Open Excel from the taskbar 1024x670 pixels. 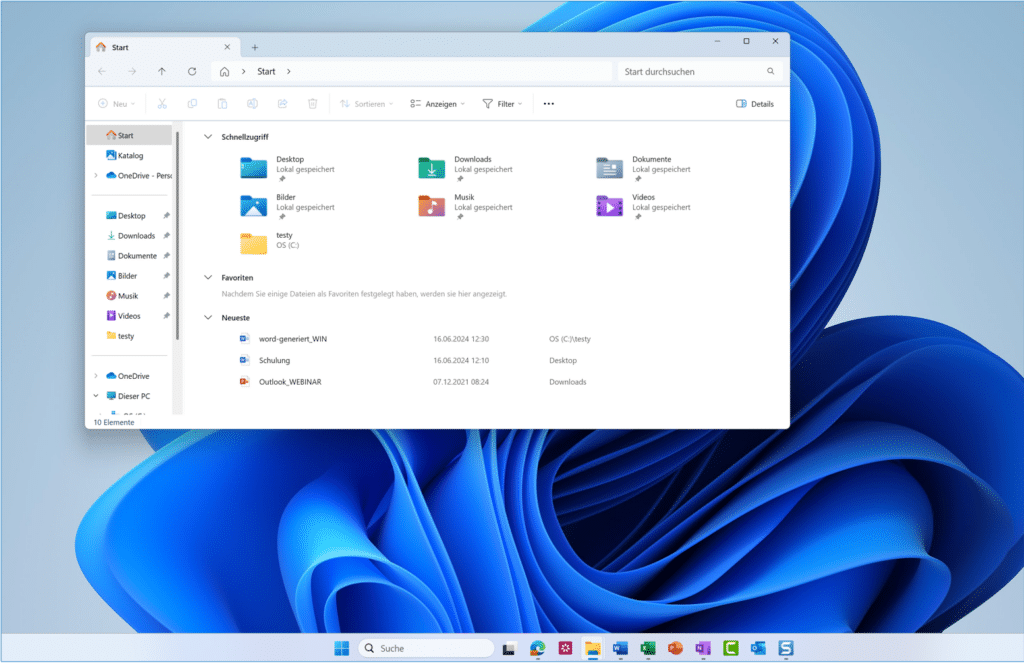pyautogui.click(x=648, y=648)
